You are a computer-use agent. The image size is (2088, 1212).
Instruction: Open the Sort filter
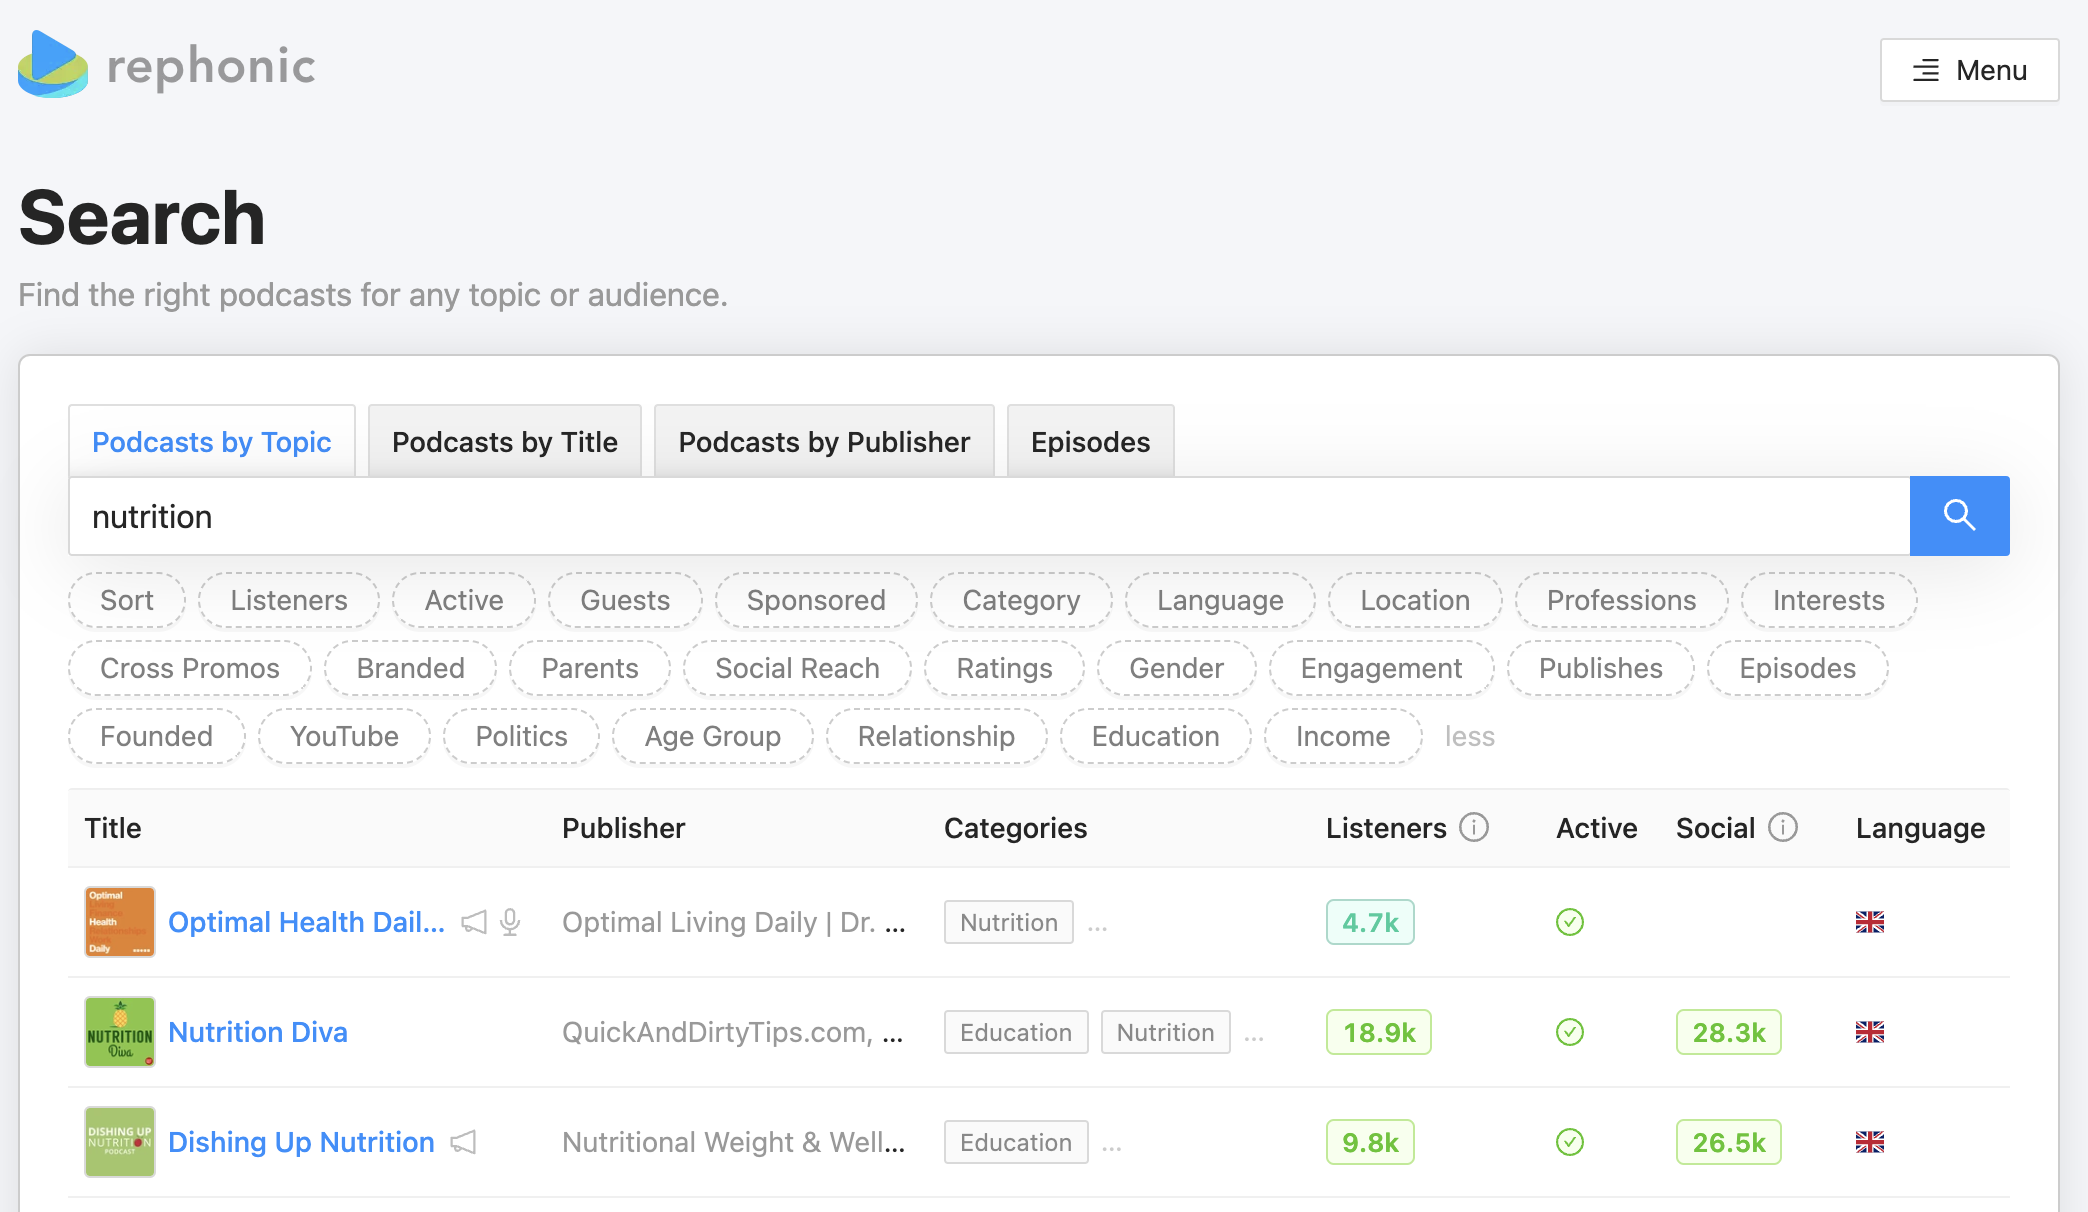click(127, 600)
